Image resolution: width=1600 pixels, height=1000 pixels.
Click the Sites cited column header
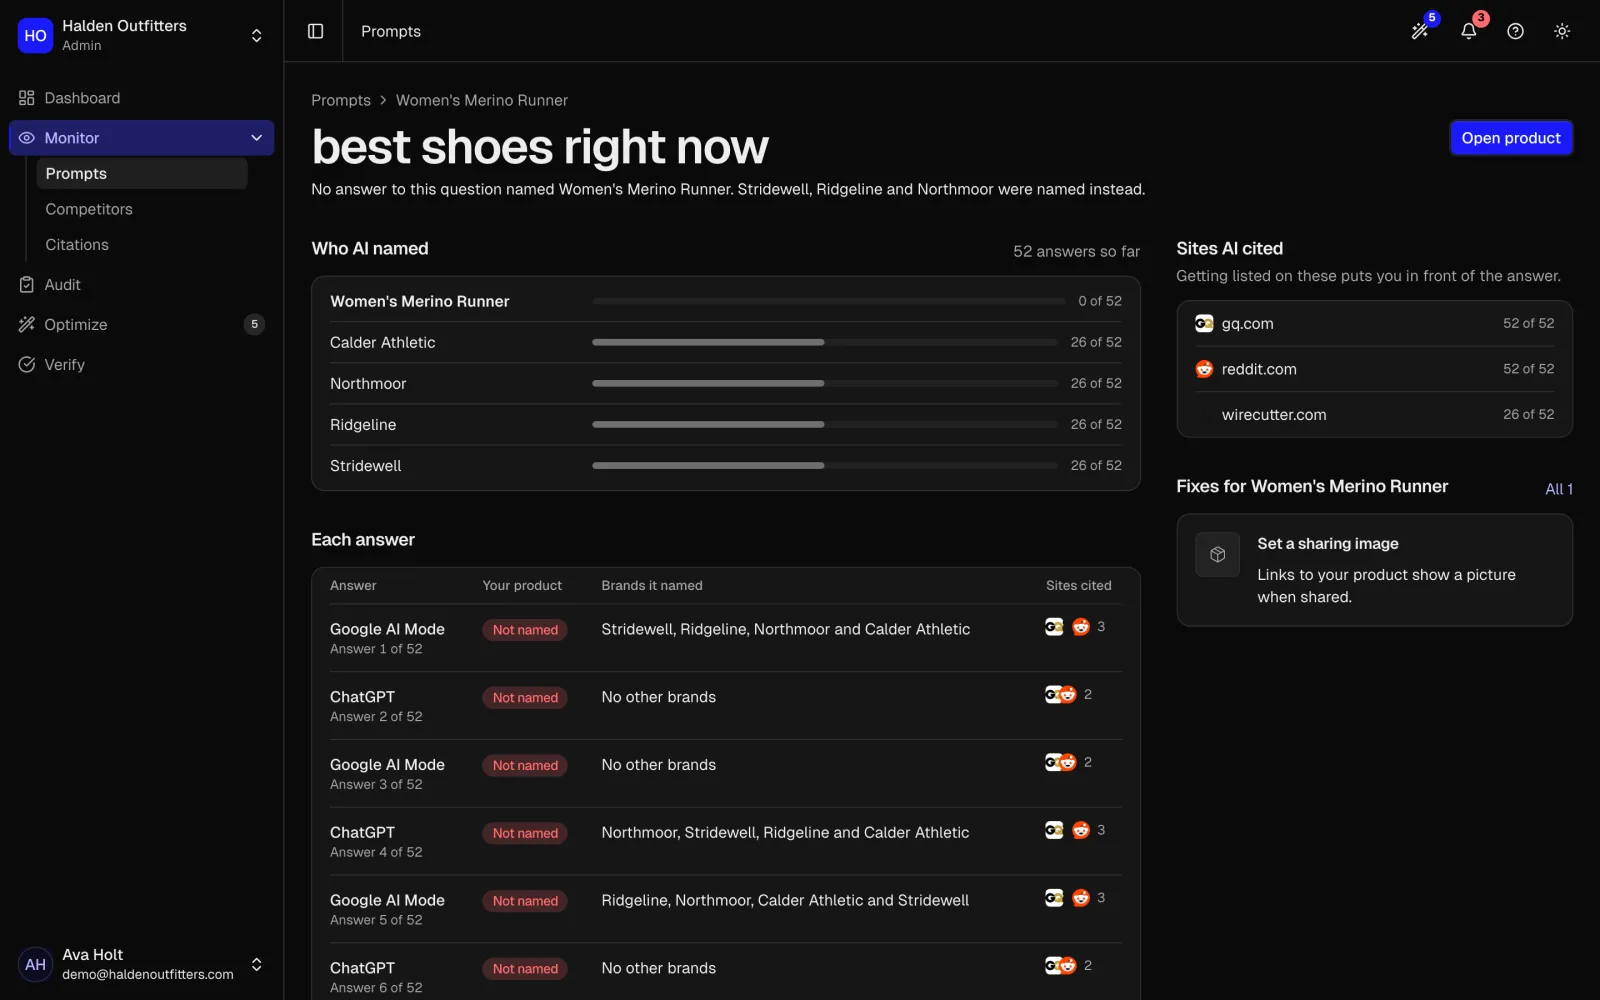point(1078,586)
